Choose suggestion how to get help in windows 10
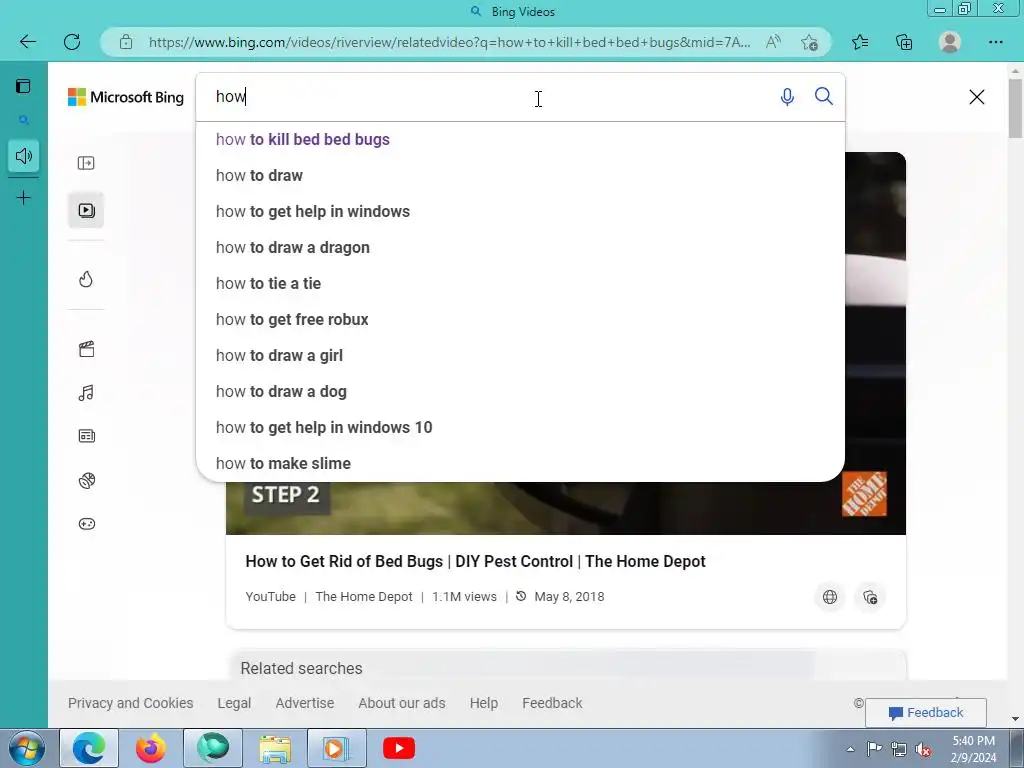Viewport: 1024px width, 768px height. pos(520,427)
